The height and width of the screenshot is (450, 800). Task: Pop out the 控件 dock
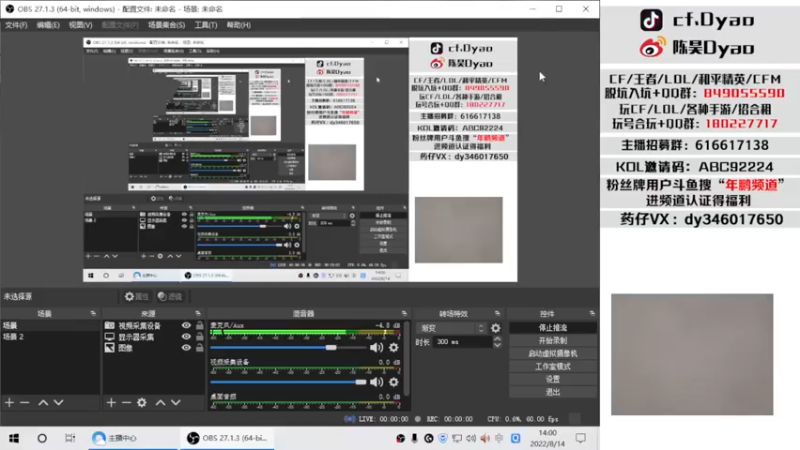[x=592, y=313]
